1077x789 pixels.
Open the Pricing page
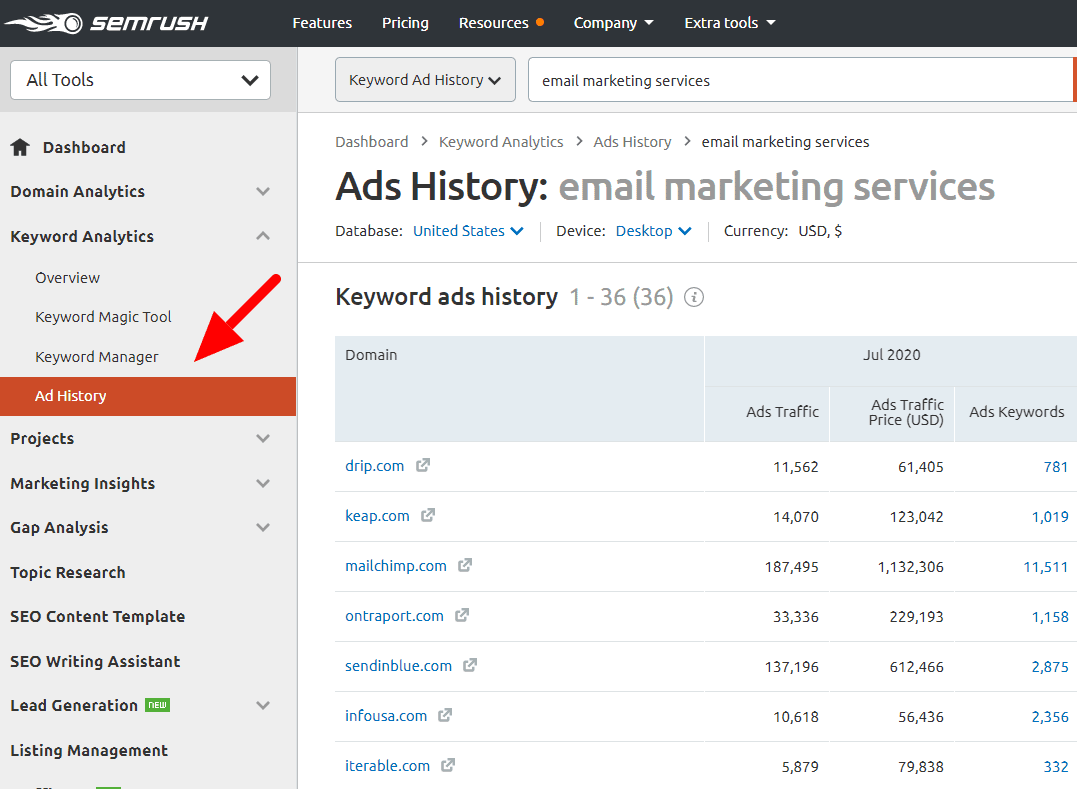[405, 23]
